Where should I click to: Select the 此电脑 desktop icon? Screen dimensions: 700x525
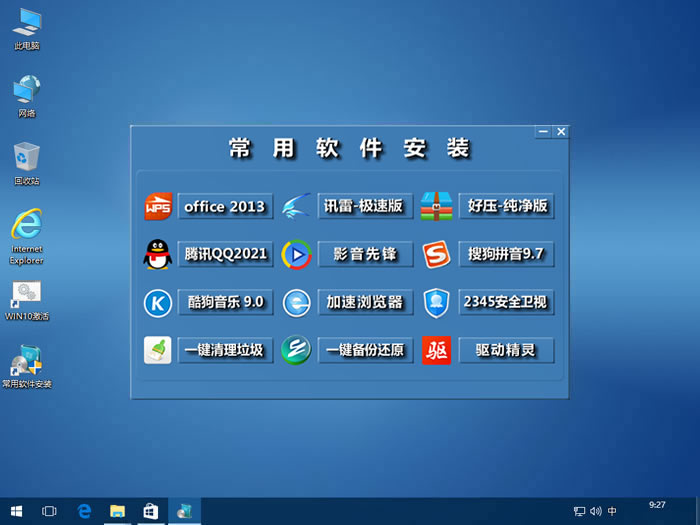(x=27, y=29)
